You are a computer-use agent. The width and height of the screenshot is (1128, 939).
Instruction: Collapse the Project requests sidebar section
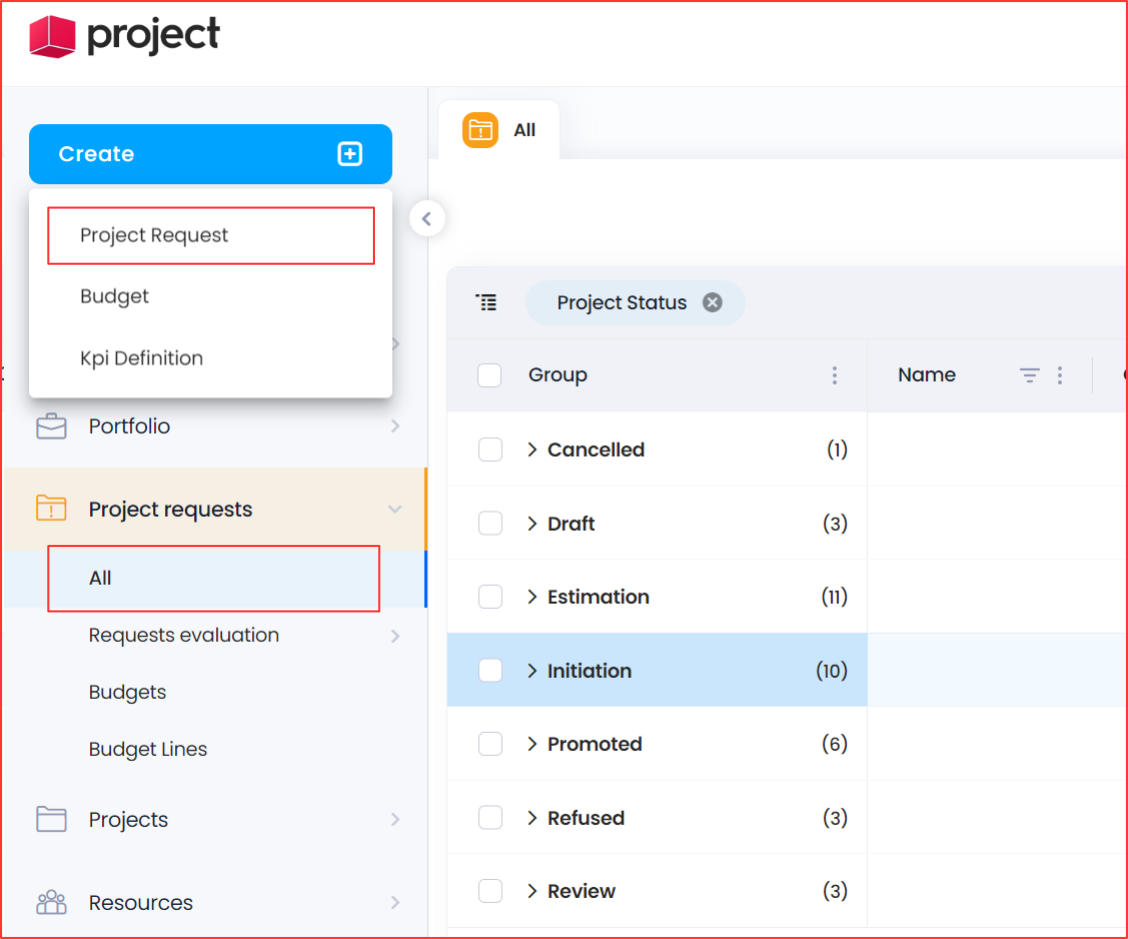395,510
